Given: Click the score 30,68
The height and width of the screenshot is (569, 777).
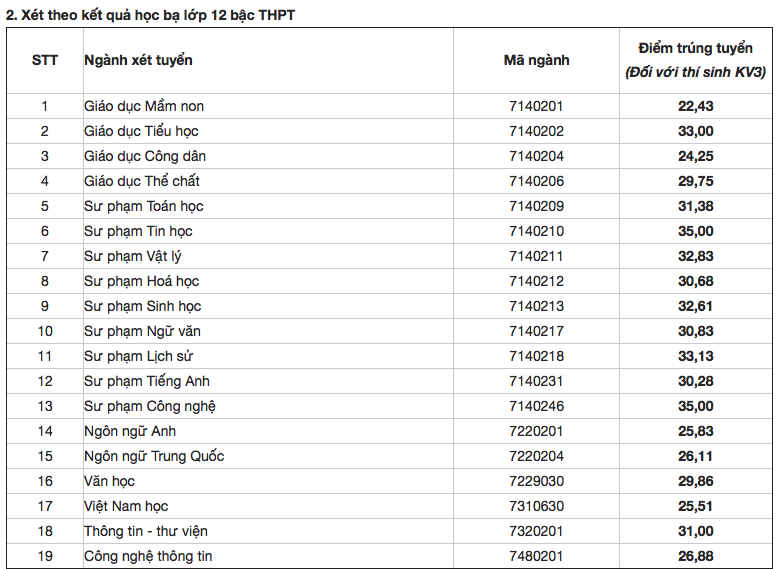Looking at the screenshot, I should point(695,281).
